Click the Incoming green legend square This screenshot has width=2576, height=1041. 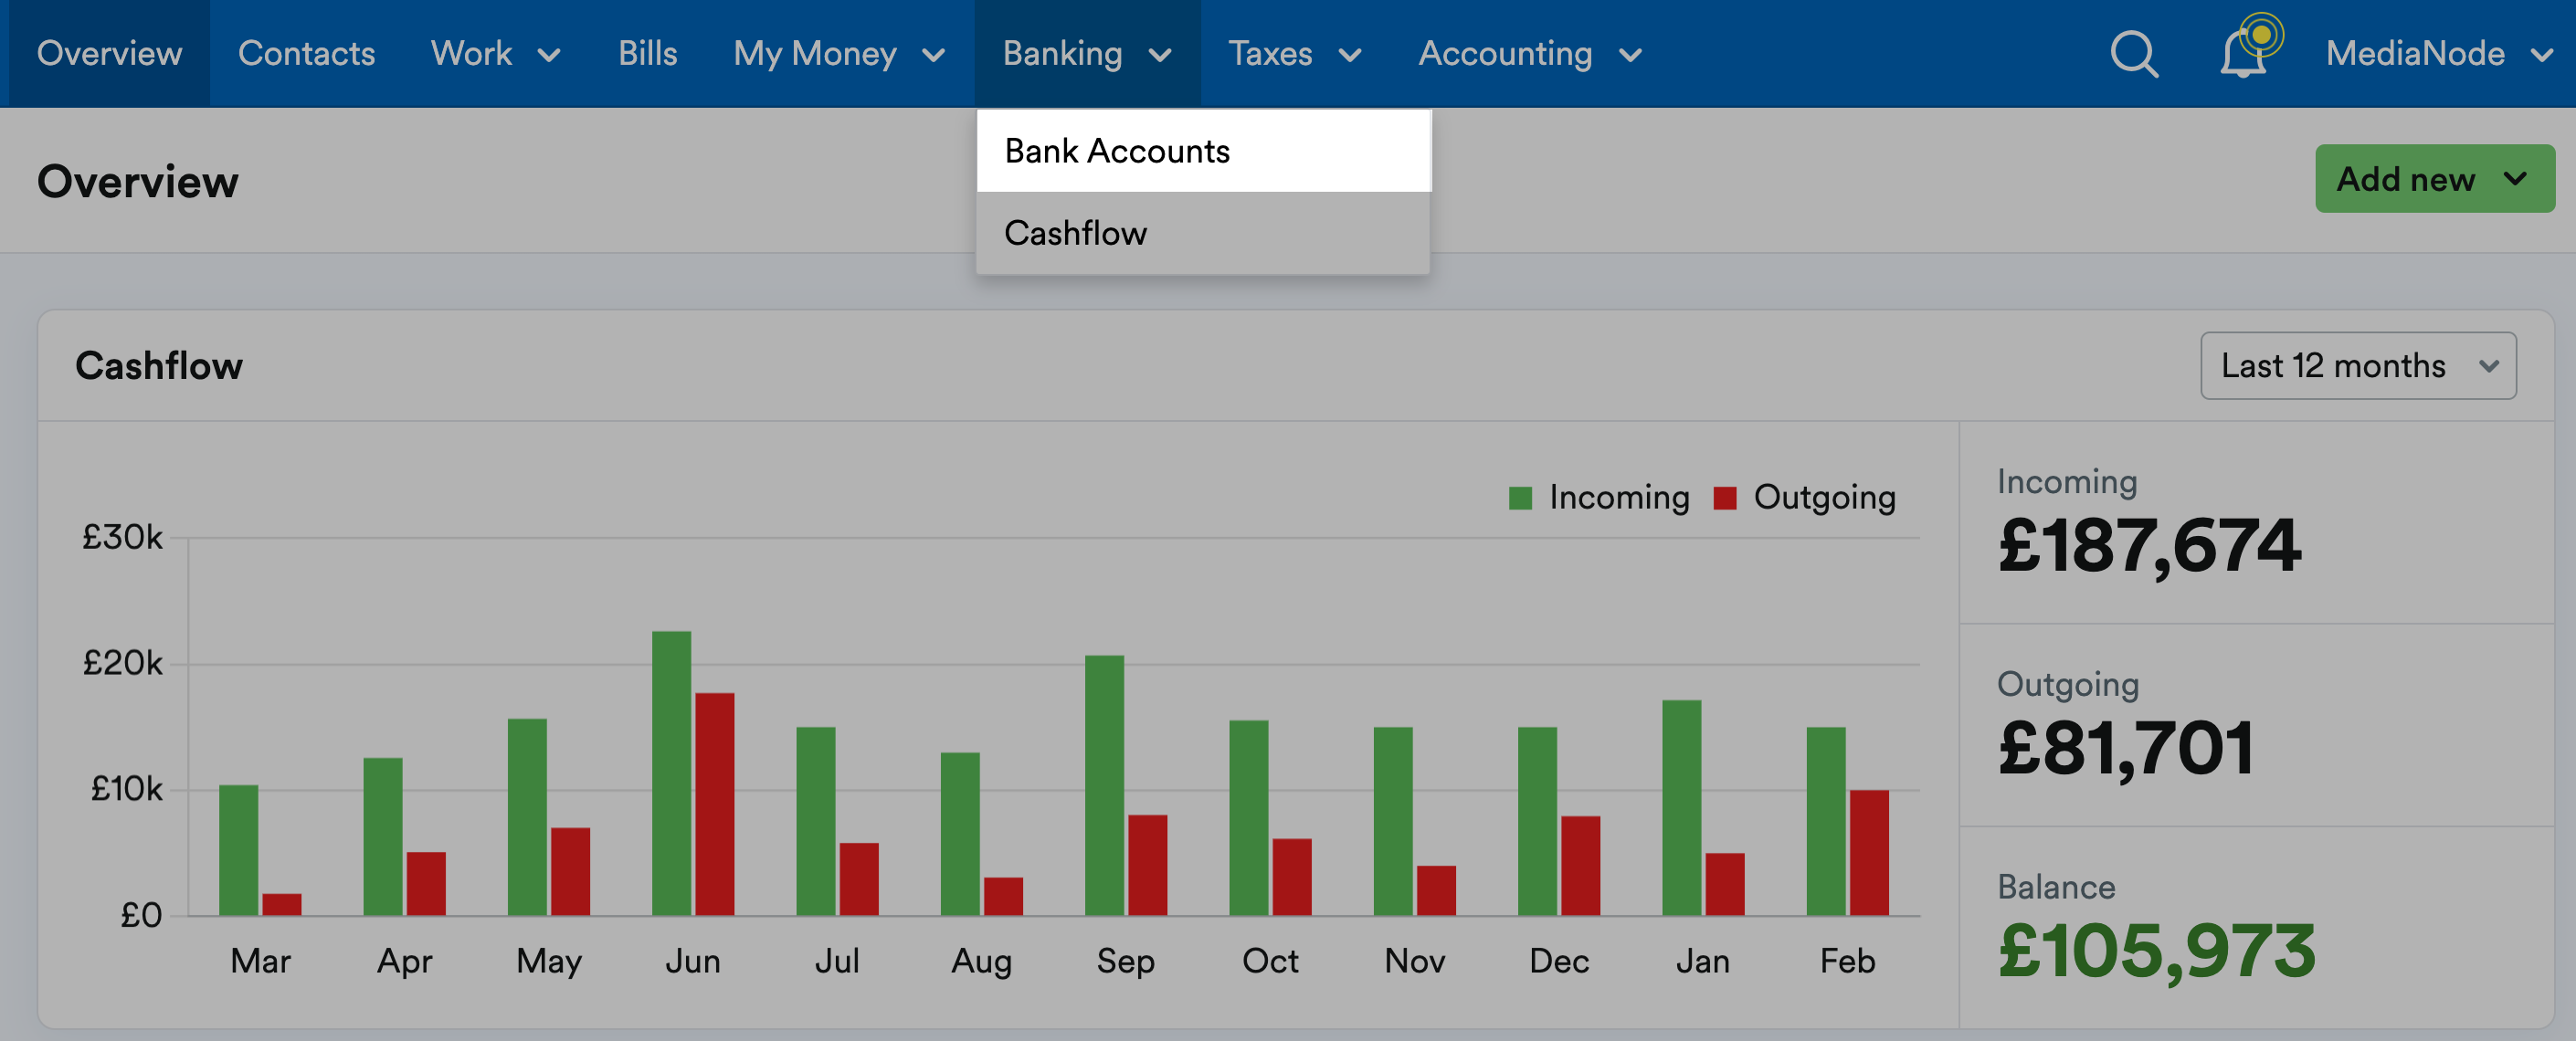[1522, 496]
